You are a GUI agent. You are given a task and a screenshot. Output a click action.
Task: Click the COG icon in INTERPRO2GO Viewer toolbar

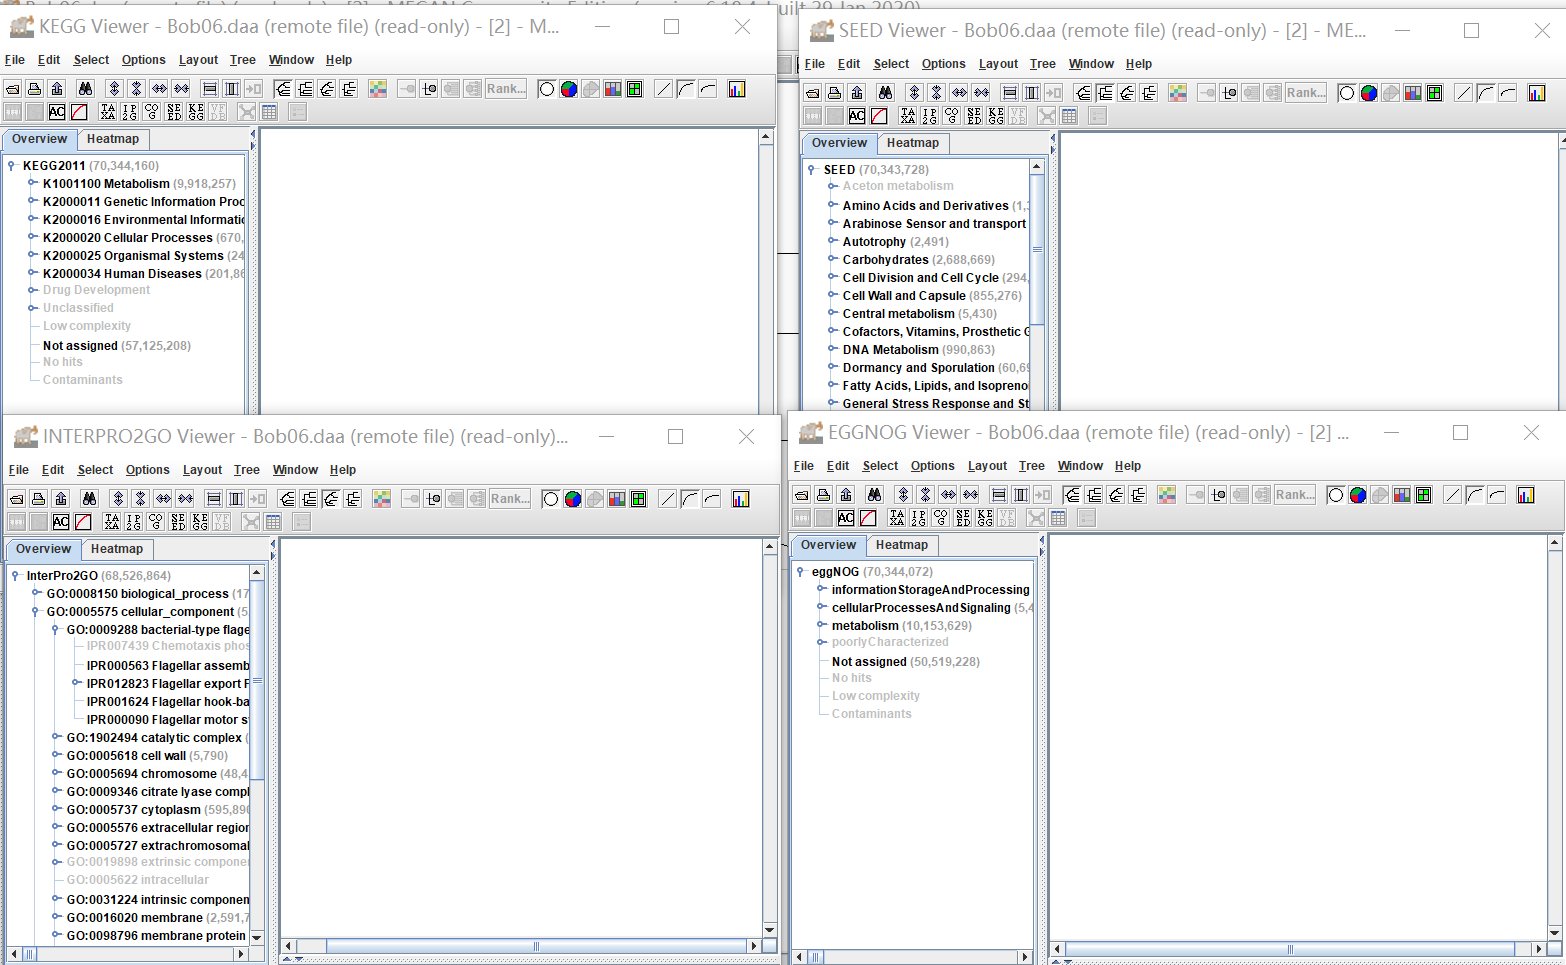pyautogui.click(x=156, y=522)
